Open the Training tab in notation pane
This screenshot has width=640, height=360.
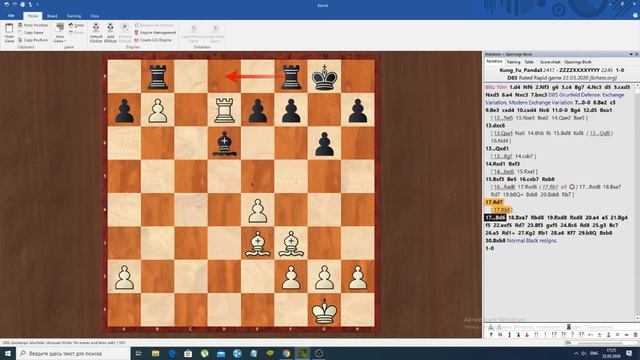click(513, 62)
